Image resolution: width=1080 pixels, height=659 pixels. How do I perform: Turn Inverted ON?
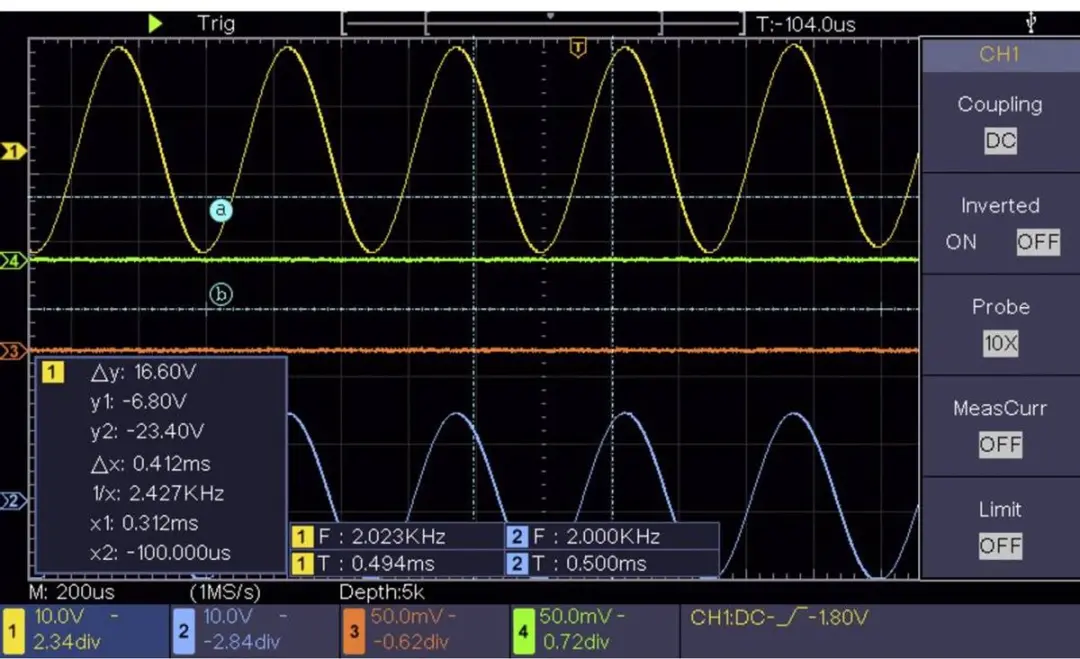coord(961,242)
